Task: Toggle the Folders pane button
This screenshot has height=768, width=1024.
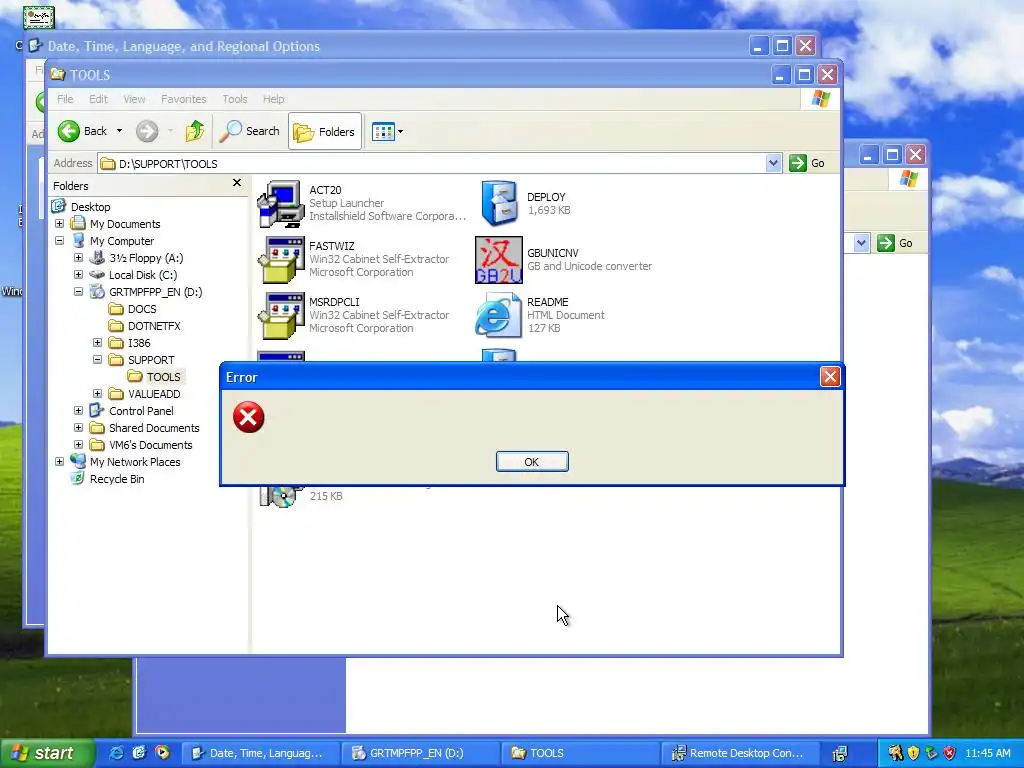Action: 325,131
